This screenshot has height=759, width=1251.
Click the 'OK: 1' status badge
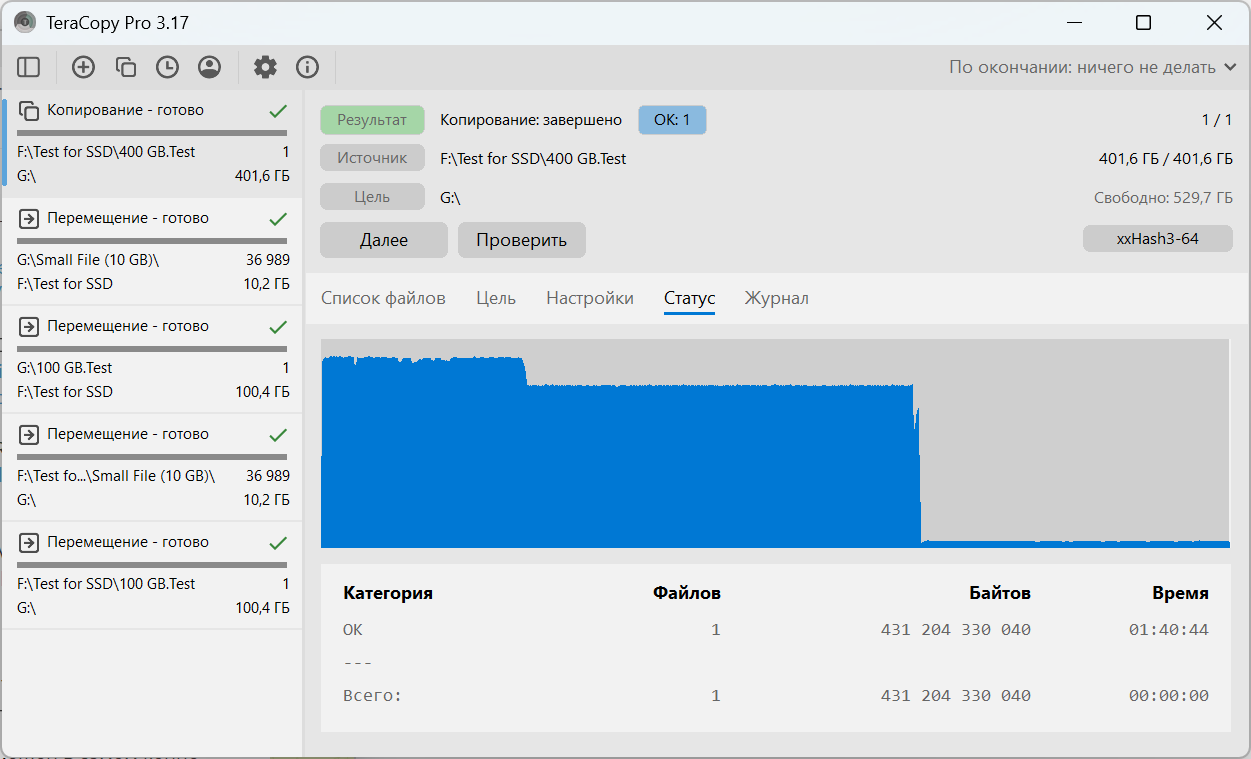pyautogui.click(x=672, y=120)
